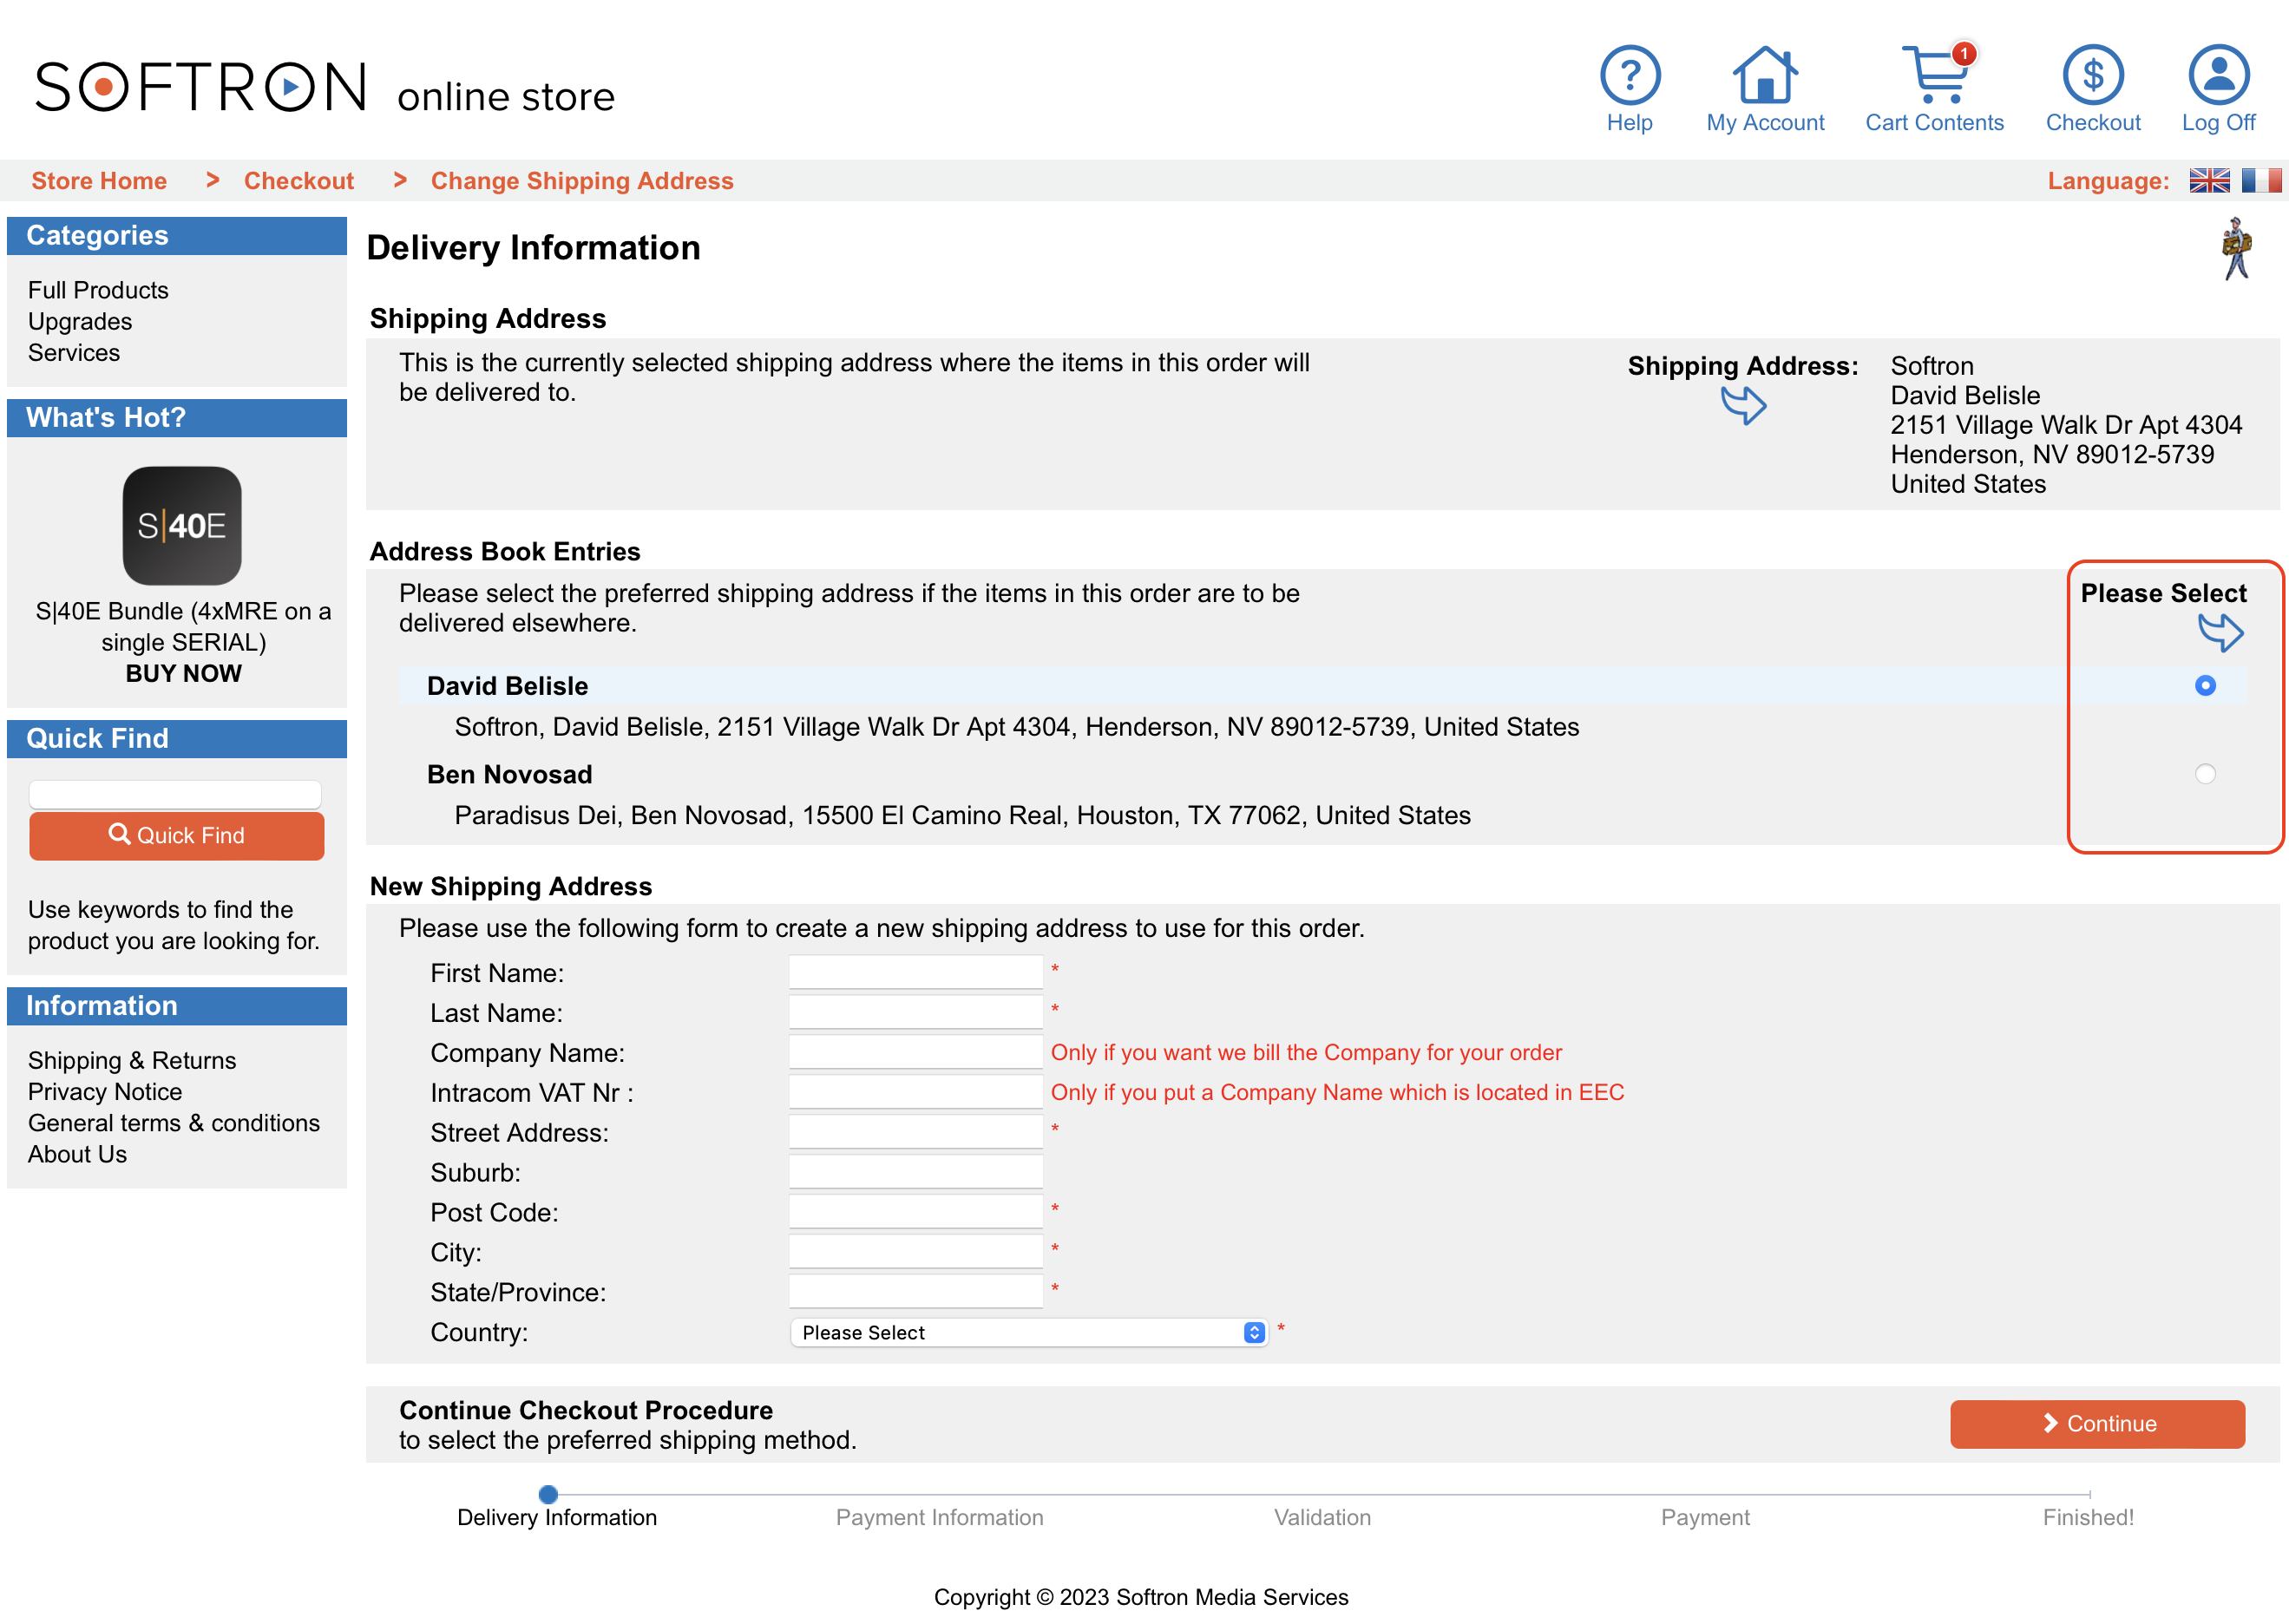Select David Belisle address radio button
Image resolution: width=2289 pixels, height=1624 pixels.
(x=2205, y=685)
